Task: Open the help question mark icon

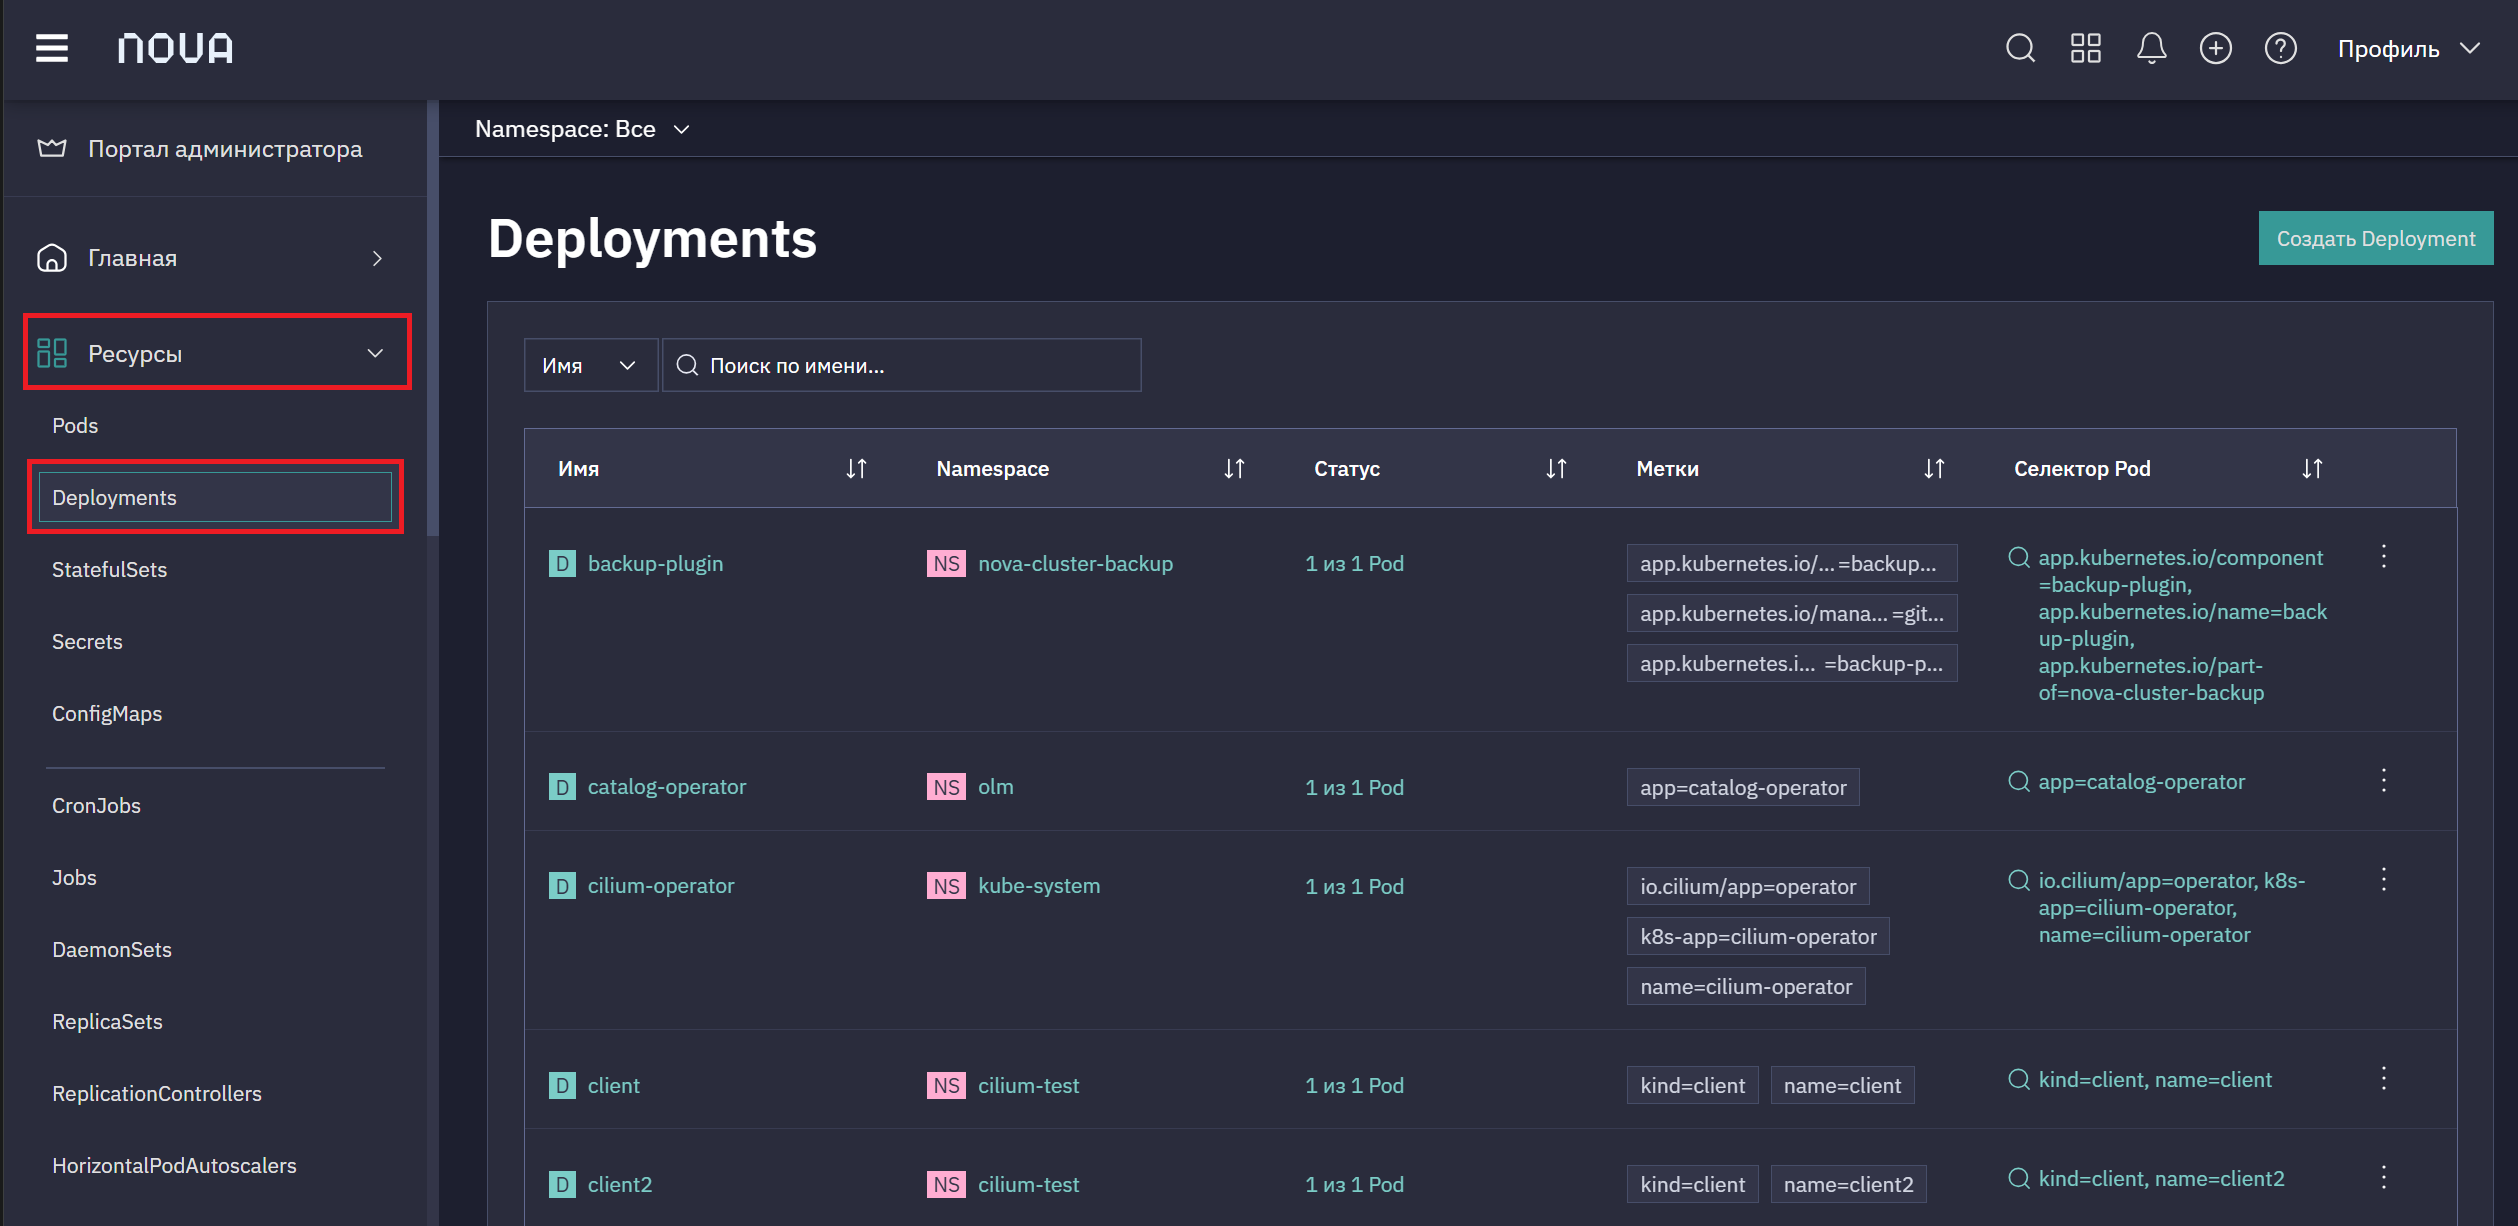Action: pyautogui.click(x=2280, y=48)
